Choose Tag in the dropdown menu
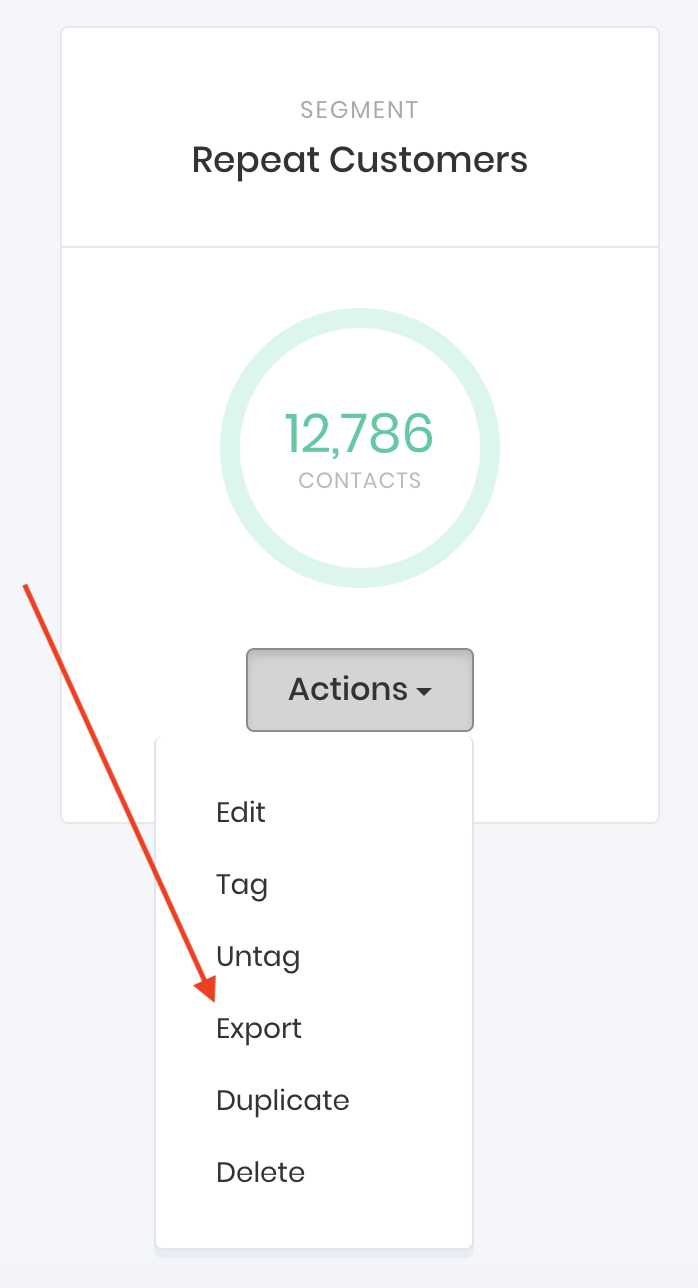 tap(241, 884)
